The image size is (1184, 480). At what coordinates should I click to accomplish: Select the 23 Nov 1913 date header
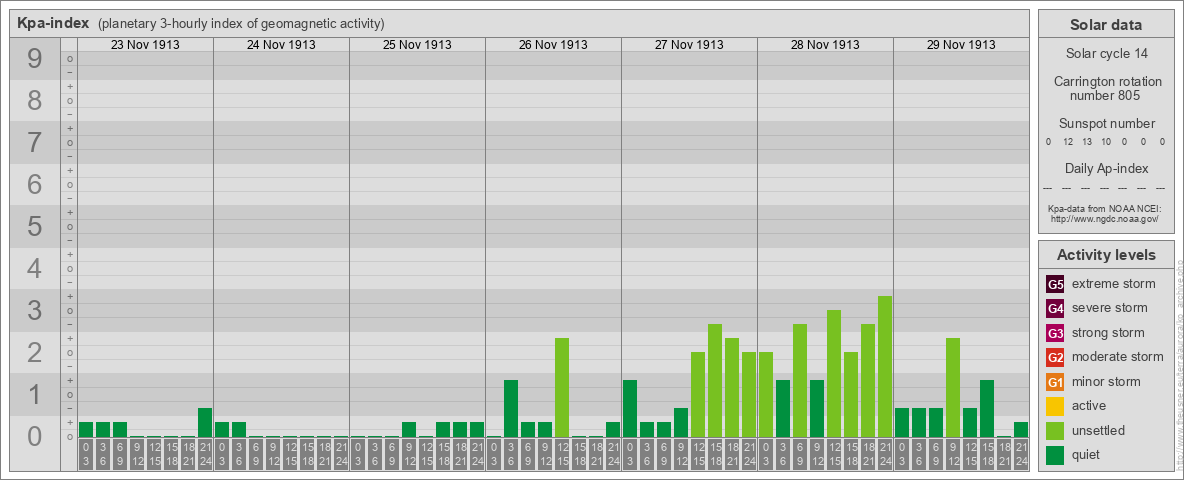coord(145,45)
